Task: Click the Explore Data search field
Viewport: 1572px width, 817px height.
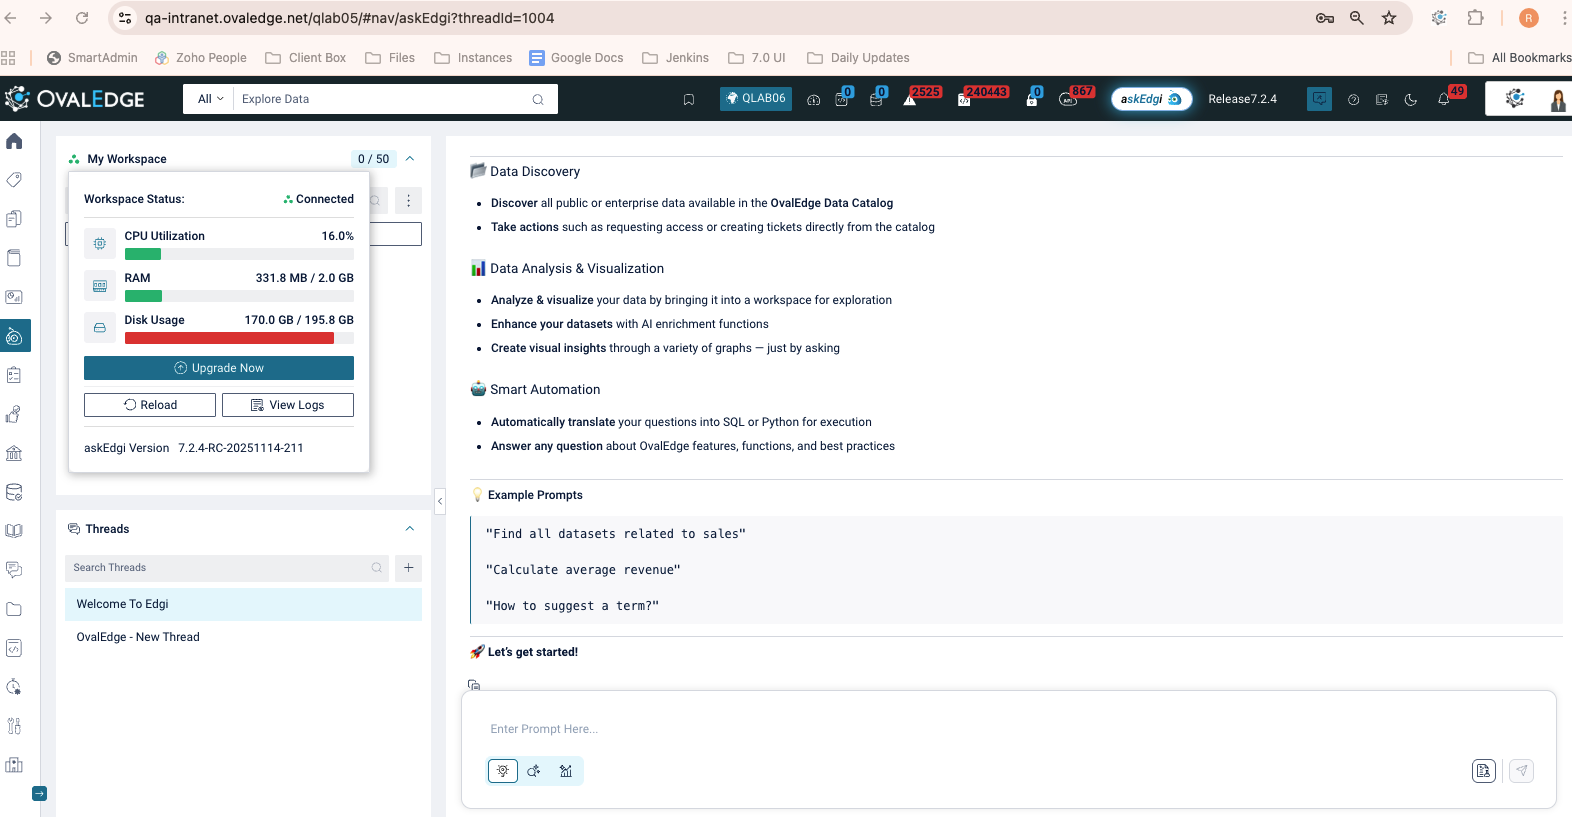Action: coord(385,99)
